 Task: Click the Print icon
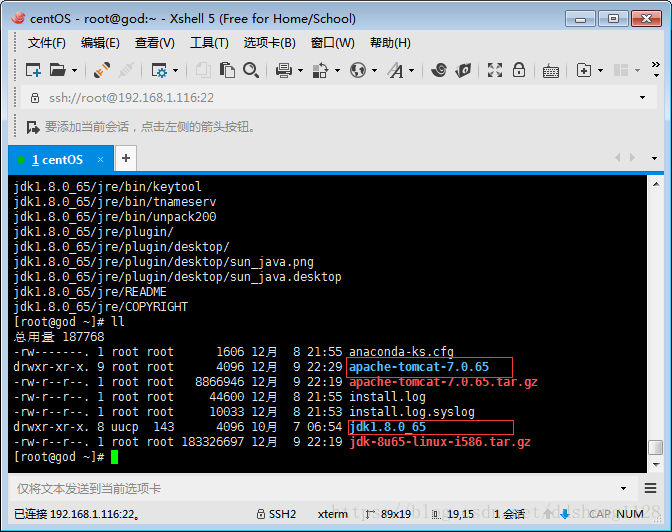tap(284, 70)
